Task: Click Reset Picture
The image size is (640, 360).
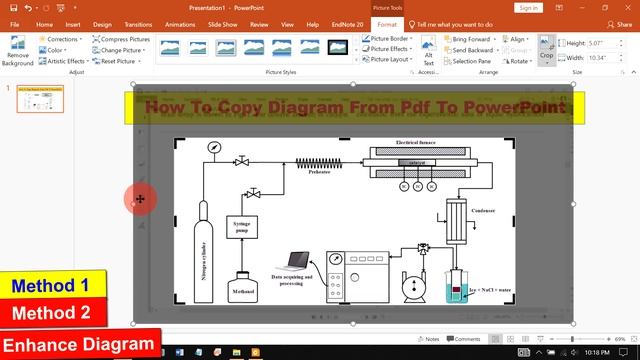Action: tap(117, 61)
